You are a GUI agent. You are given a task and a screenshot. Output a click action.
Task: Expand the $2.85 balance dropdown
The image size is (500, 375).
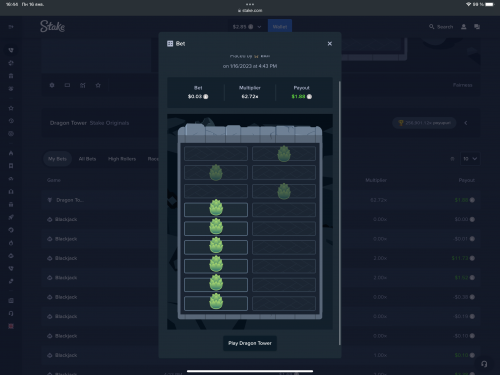click(x=247, y=27)
